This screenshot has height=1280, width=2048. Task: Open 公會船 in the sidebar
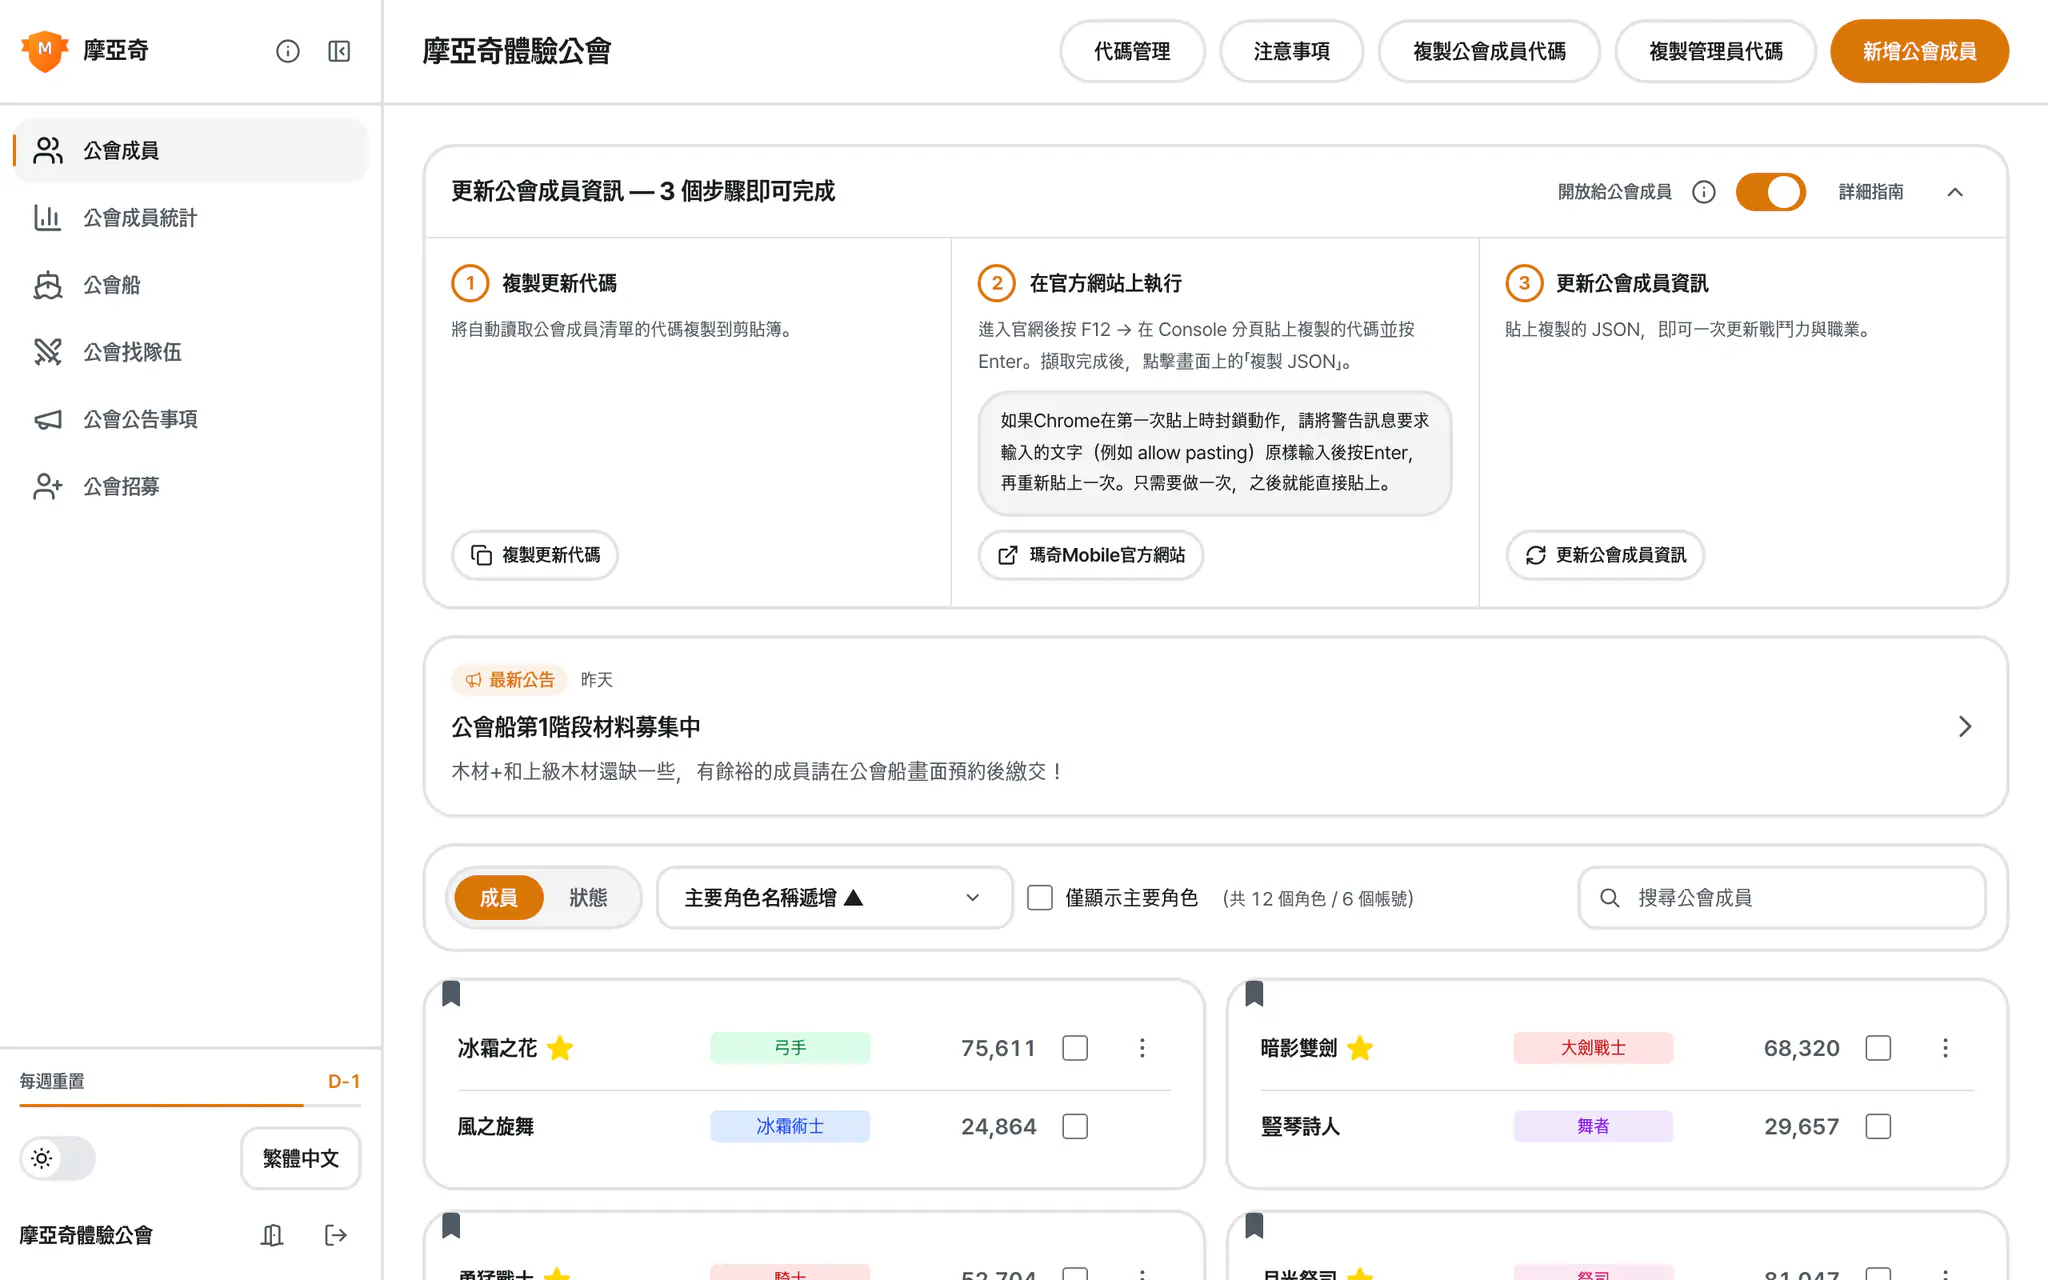click(x=190, y=285)
